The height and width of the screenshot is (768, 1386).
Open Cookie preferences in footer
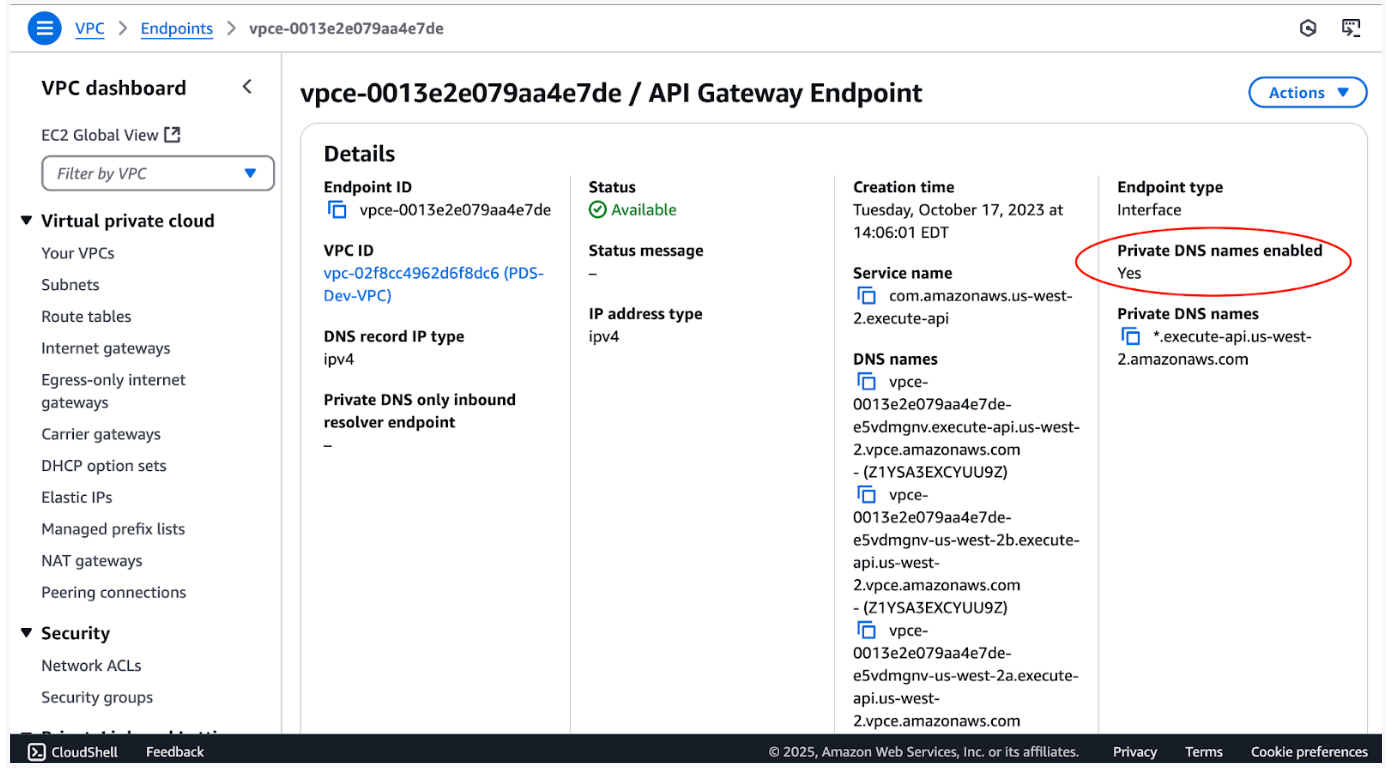click(1309, 752)
